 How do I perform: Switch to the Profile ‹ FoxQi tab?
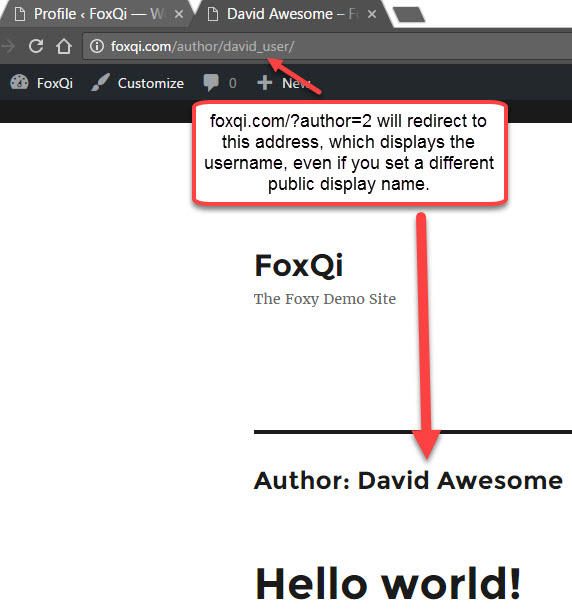coord(97,14)
